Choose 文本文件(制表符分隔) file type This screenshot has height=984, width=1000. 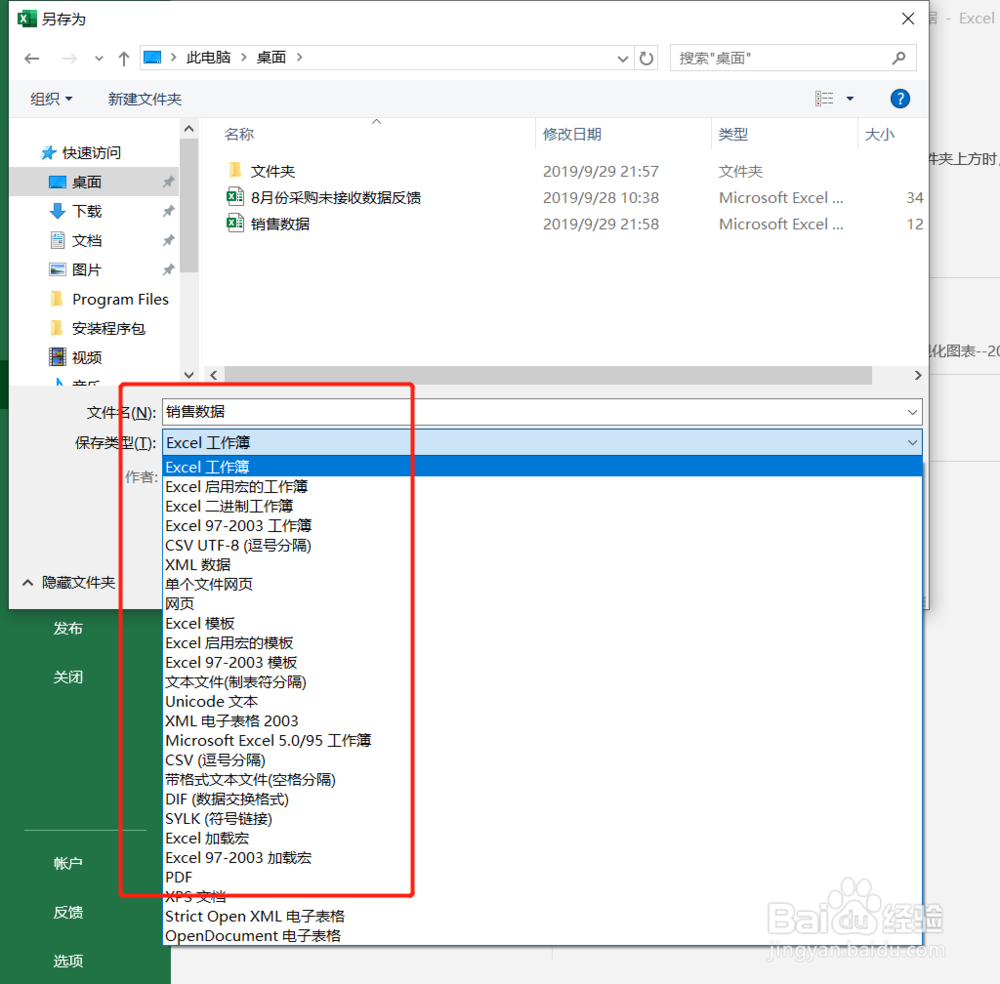tap(235, 682)
